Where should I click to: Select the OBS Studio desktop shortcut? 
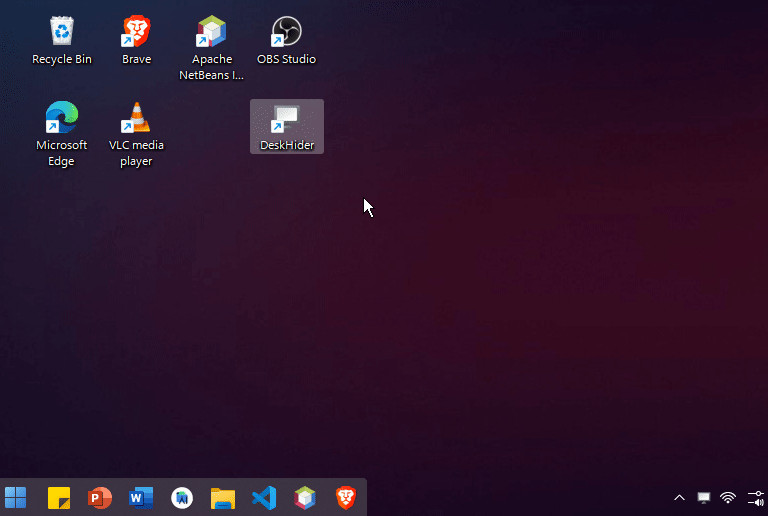(287, 41)
